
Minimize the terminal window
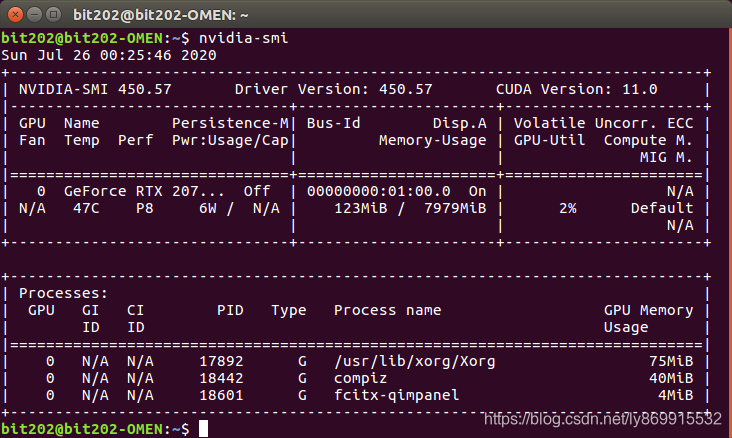coord(34,14)
